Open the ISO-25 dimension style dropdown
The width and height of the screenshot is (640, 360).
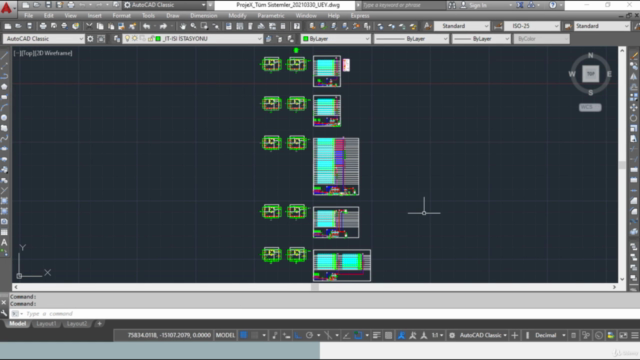532,26
